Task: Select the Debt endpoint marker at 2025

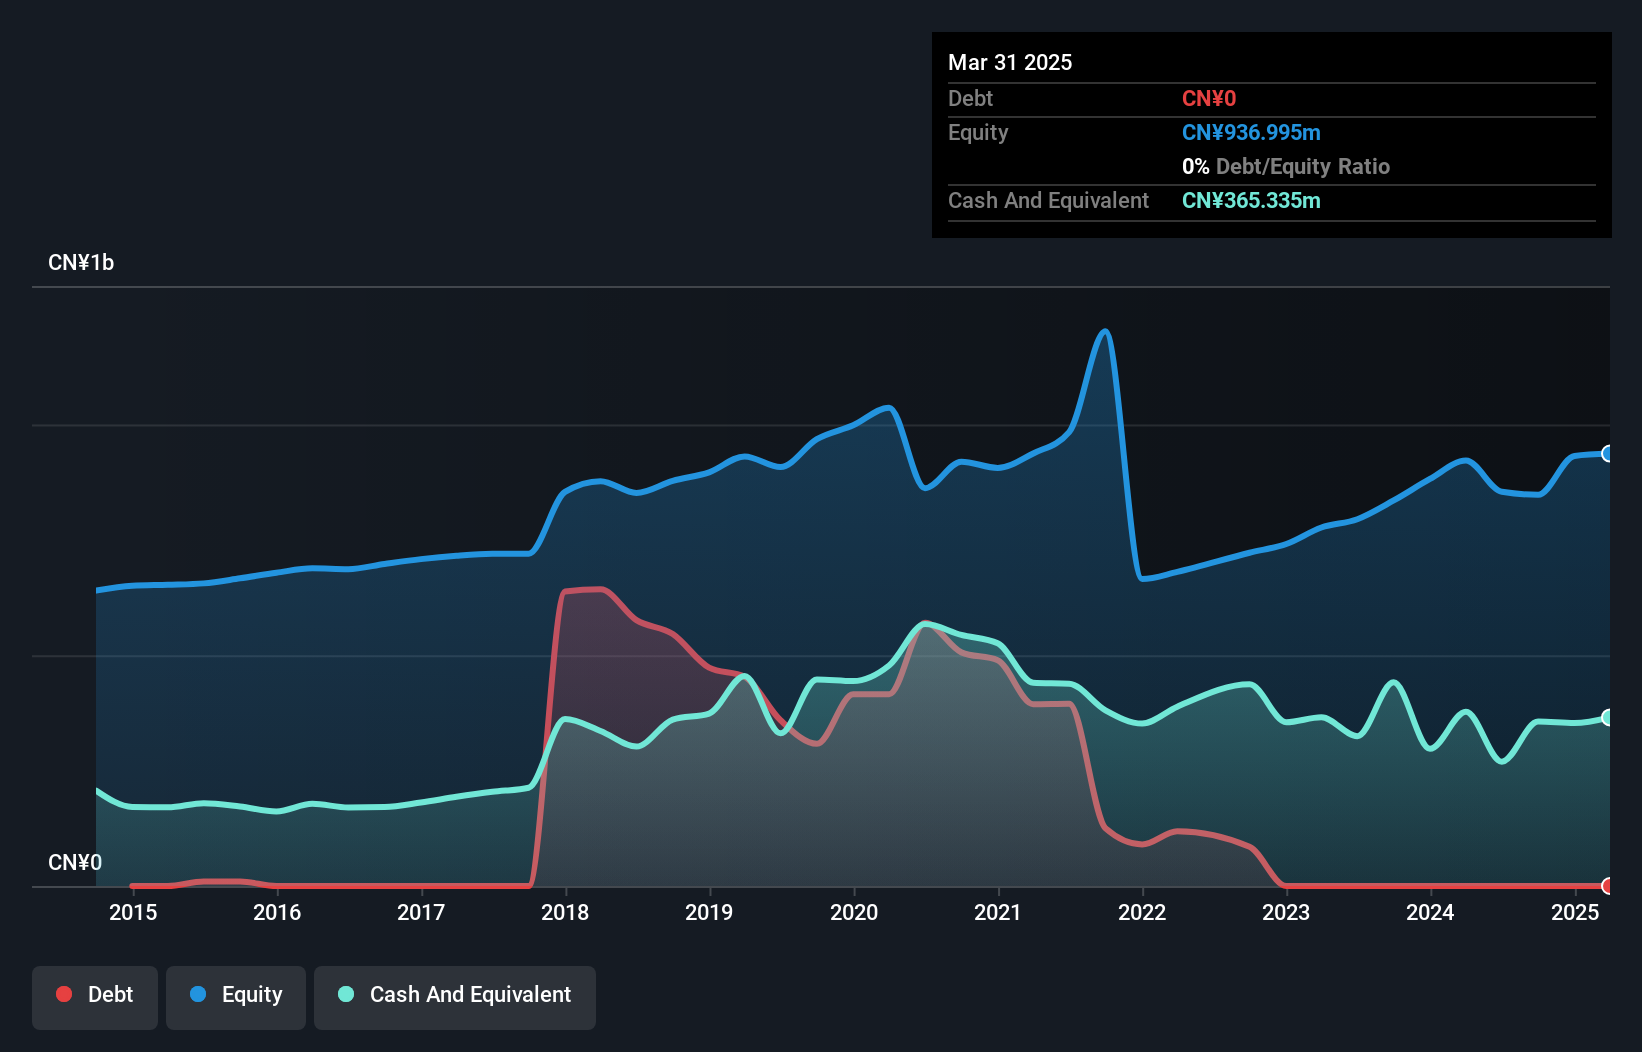Action: [x=1608, y=886]
